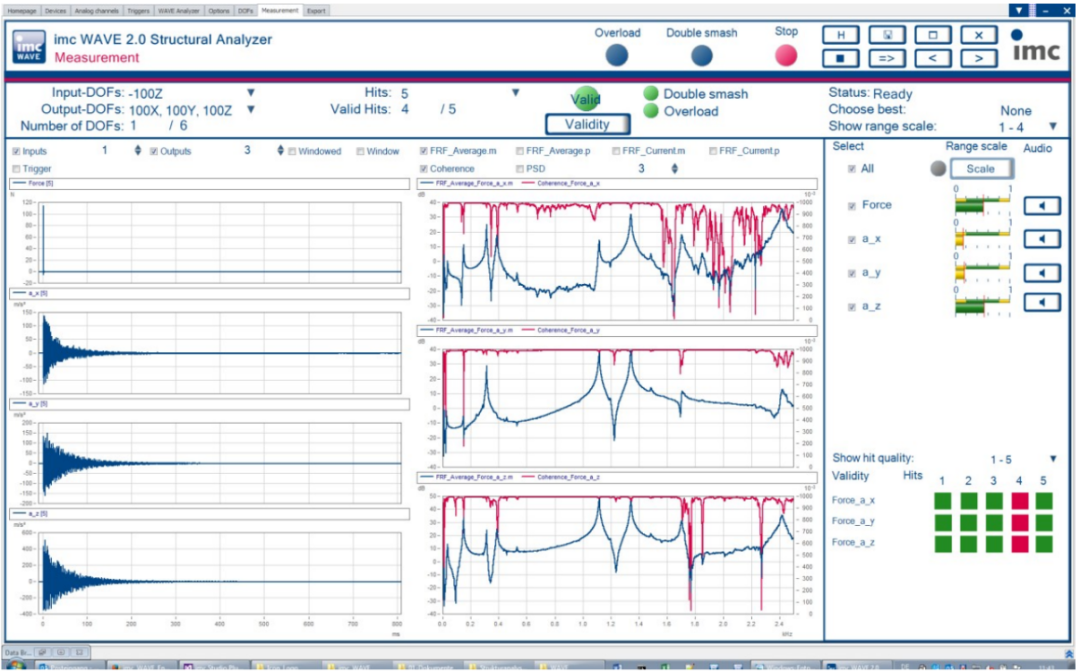Open the Show range scale dropdown
The width and height of the screenshot is (1080, 672).
click(x=1053, y=127)
